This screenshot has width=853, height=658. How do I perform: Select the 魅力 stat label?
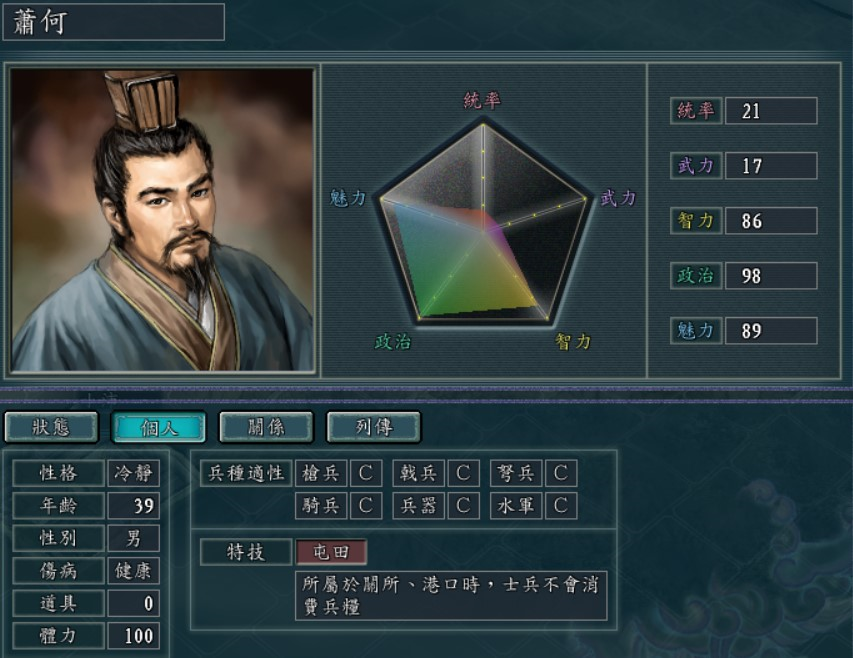[696, 331]
